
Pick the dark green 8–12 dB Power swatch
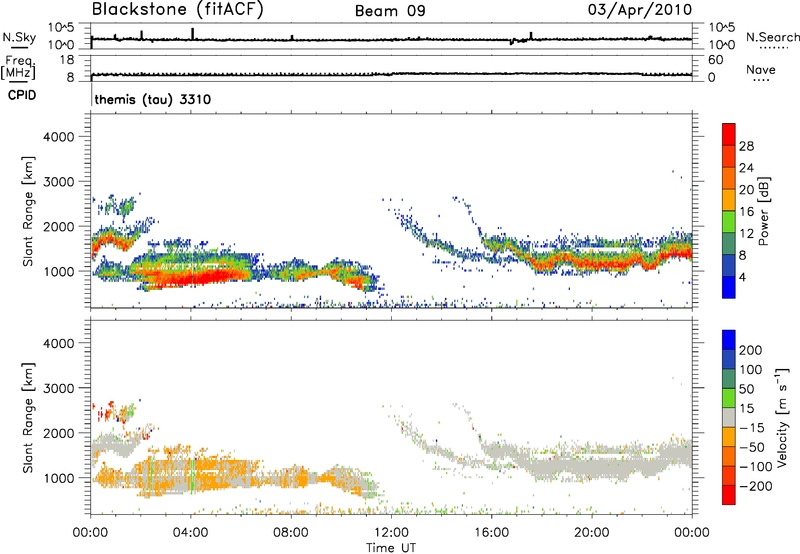pos(729,244)
